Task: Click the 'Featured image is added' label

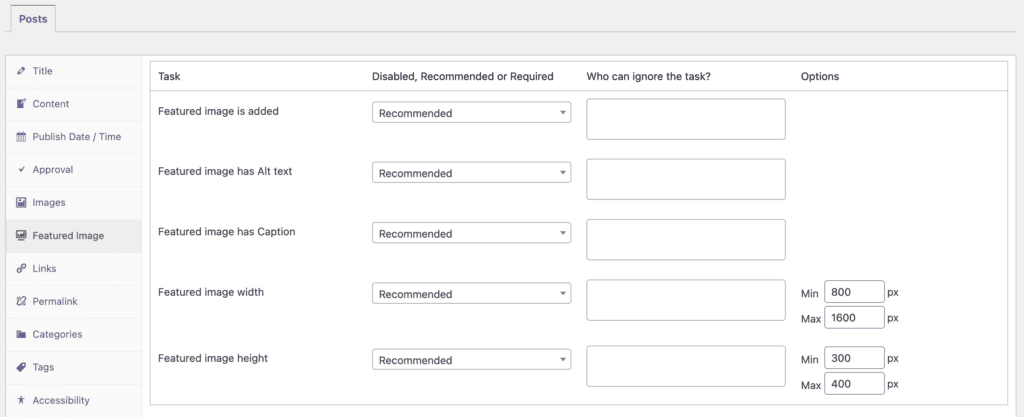Action: pos(218,112)
